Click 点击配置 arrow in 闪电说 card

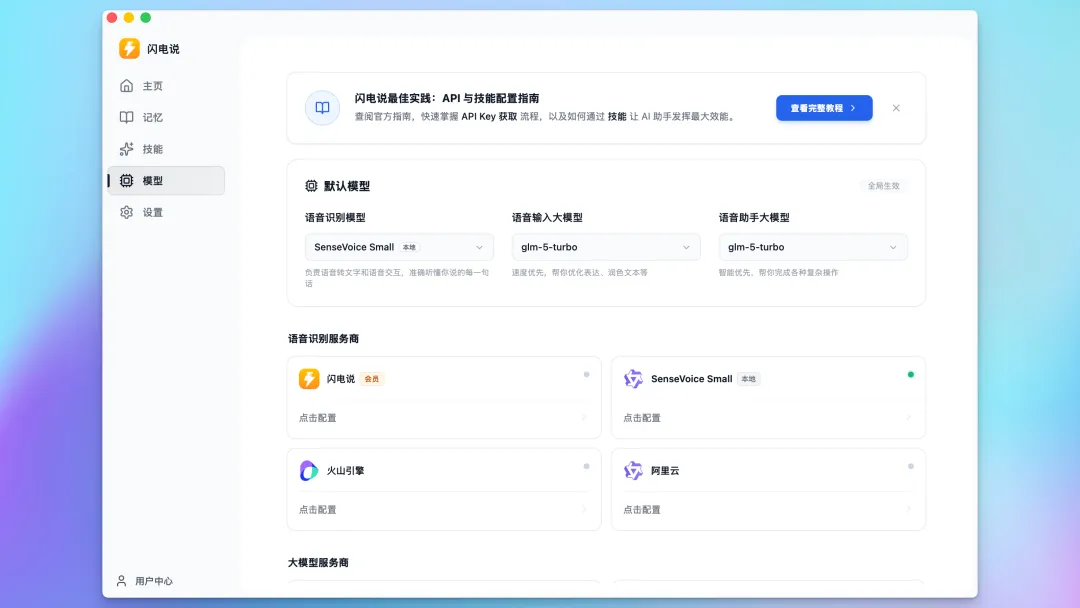584,417
